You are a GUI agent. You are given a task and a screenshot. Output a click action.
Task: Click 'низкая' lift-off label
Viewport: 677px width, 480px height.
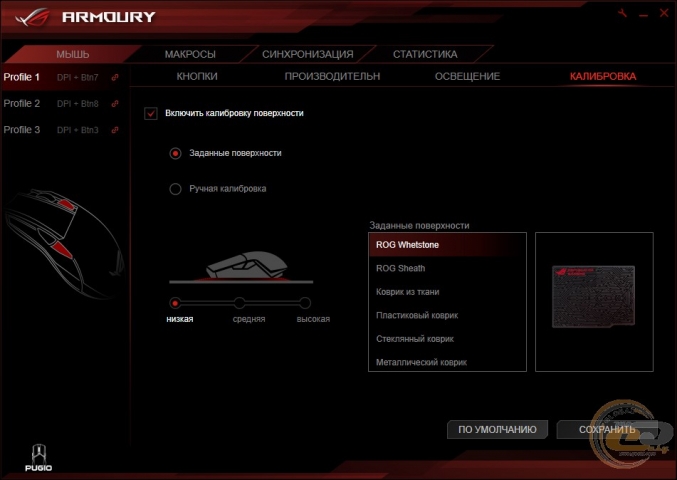click(x=180, y=319)
